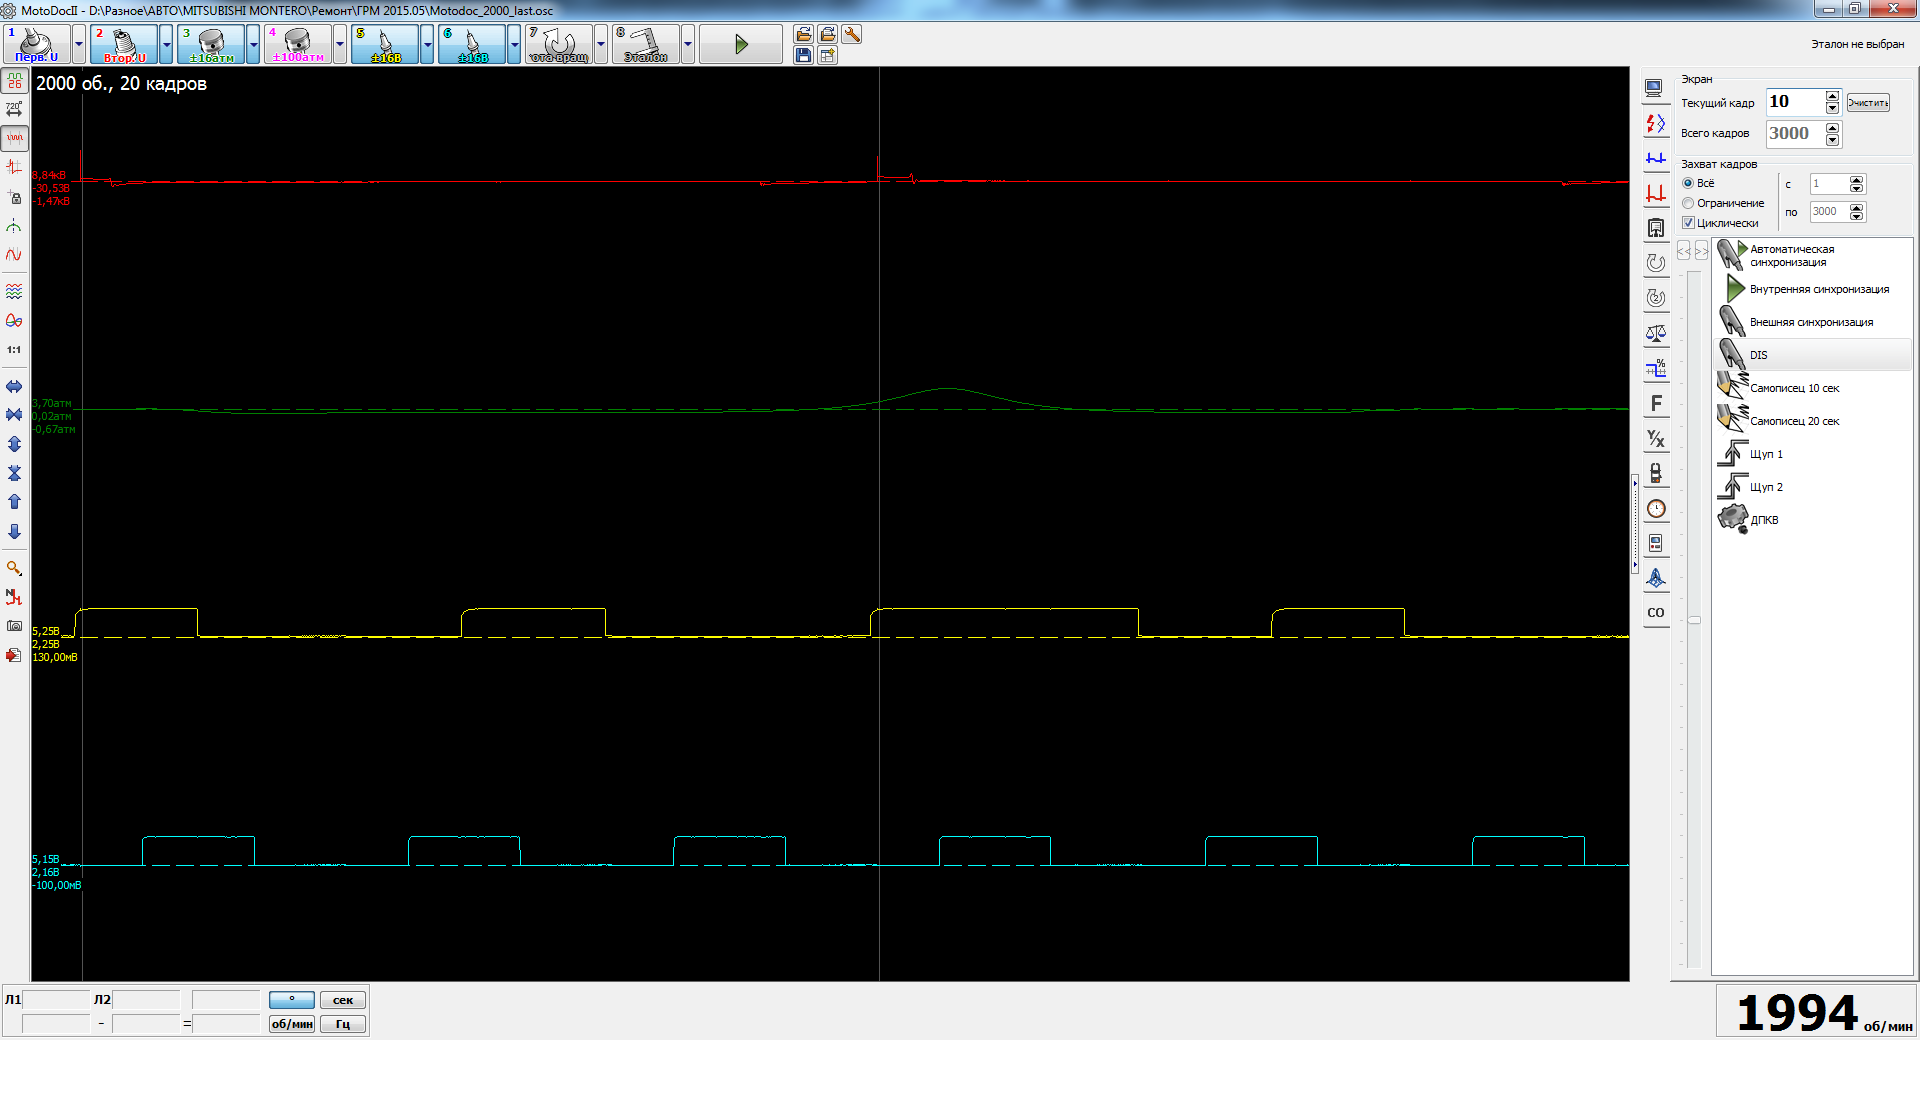Image resolution: width=1920 pixels, height=1096 pixels.
Task: Open dropdown next to channel 1 Перв. U
Action: tap(79, 44)
